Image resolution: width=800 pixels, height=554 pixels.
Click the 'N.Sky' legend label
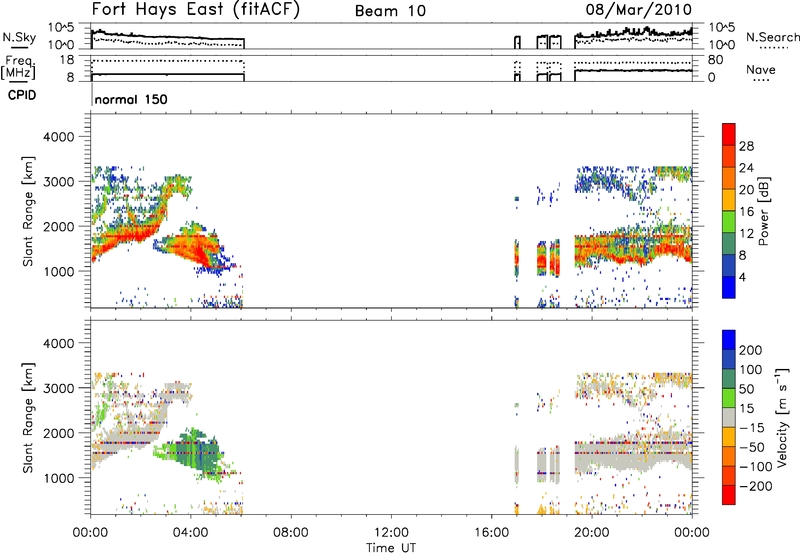[19, 37]
